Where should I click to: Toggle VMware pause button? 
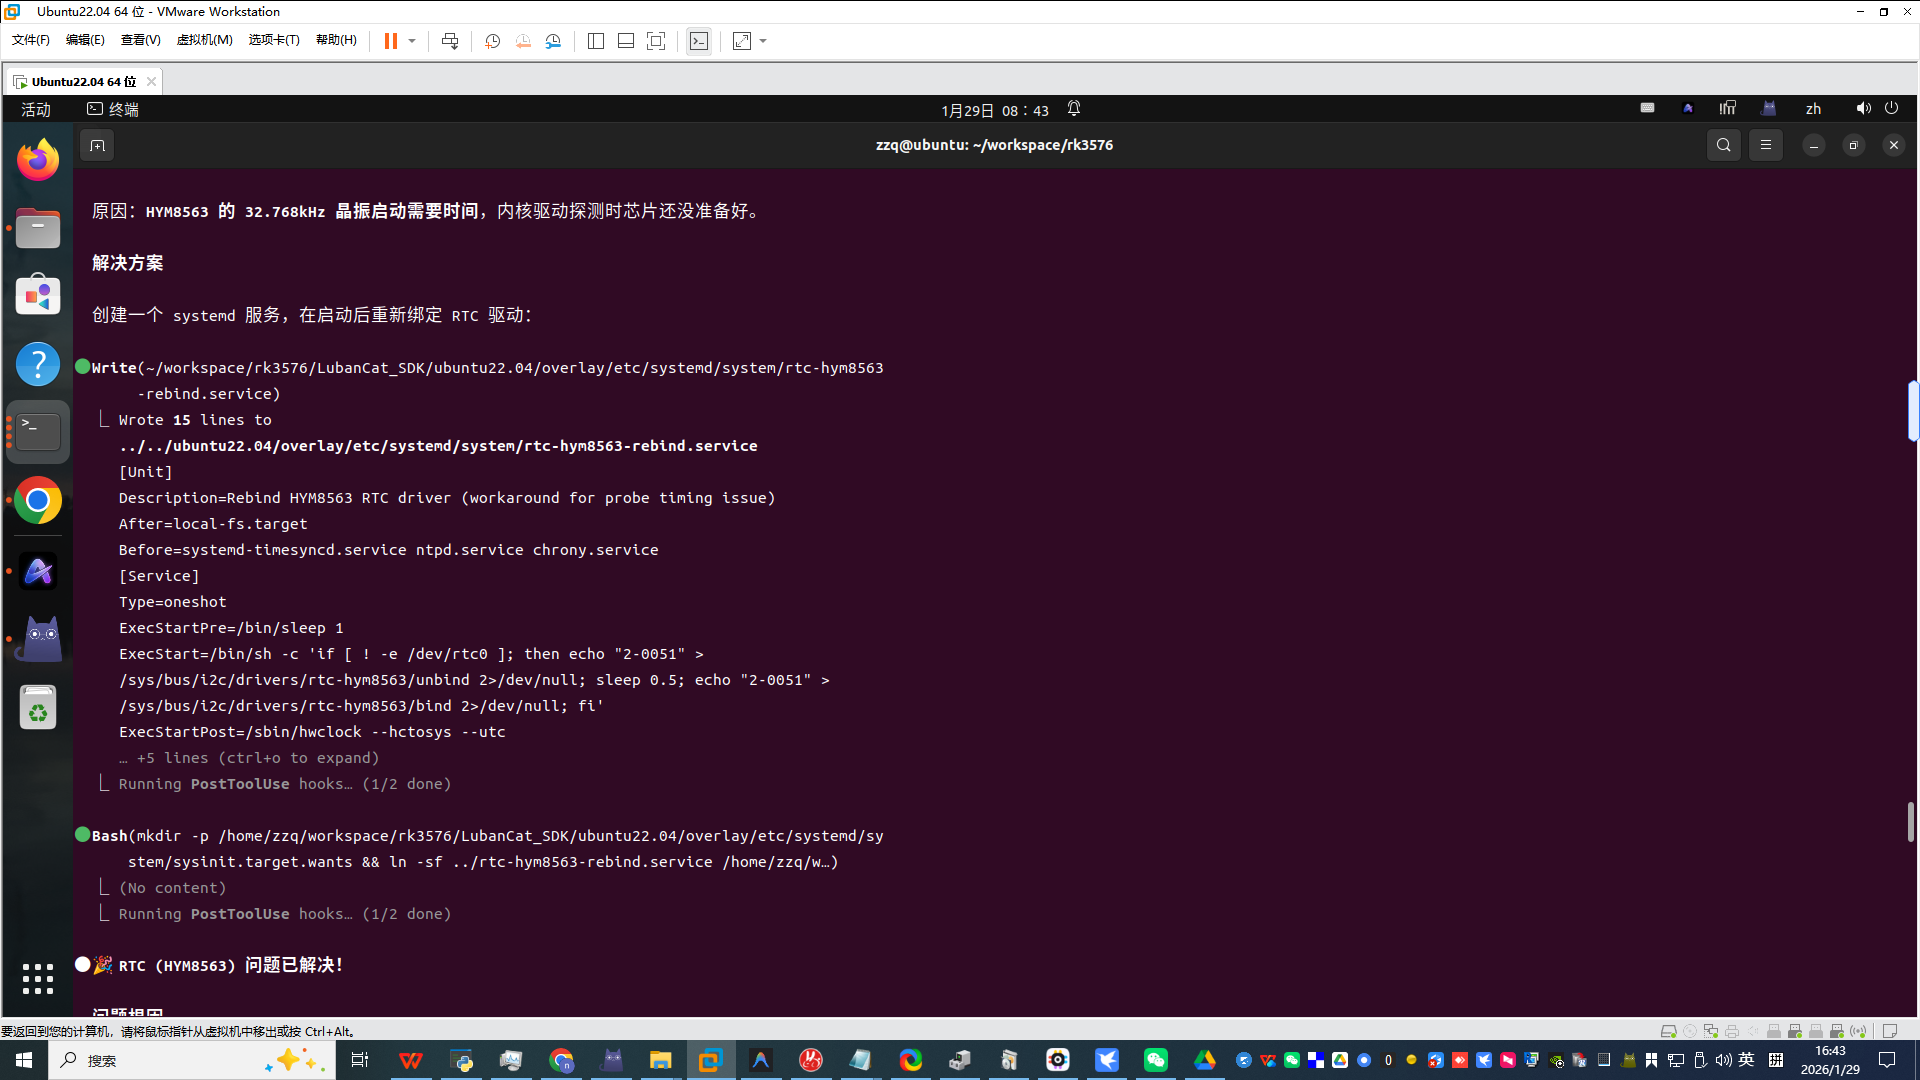pos(391,41)
